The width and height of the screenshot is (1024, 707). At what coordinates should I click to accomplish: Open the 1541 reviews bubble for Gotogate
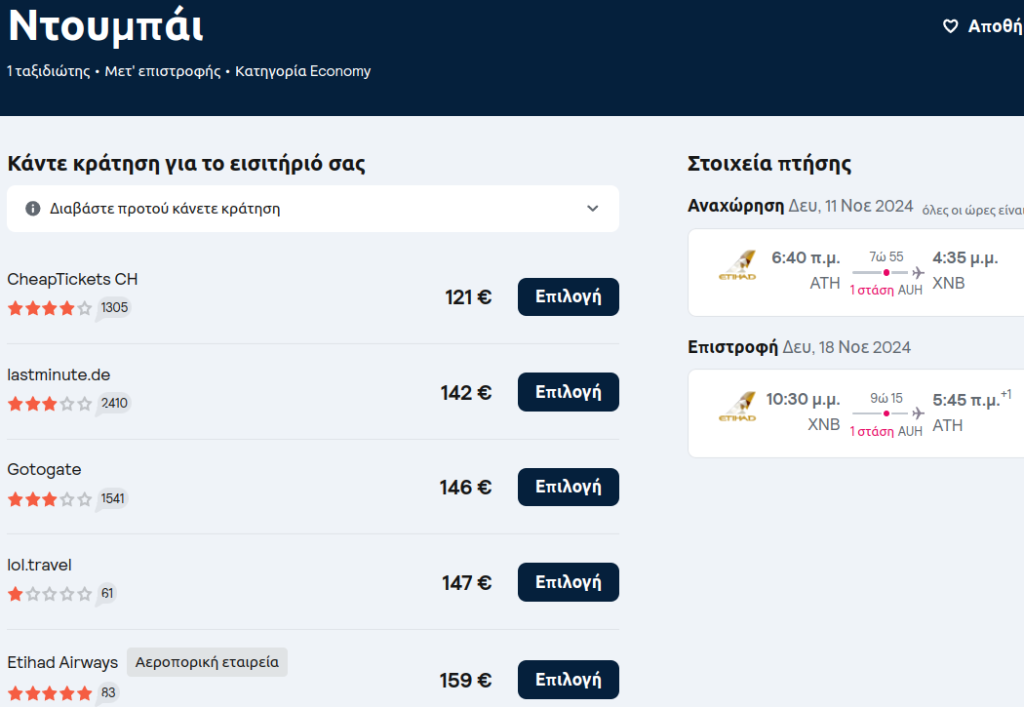pyautogui.click(x=112, y=499)
